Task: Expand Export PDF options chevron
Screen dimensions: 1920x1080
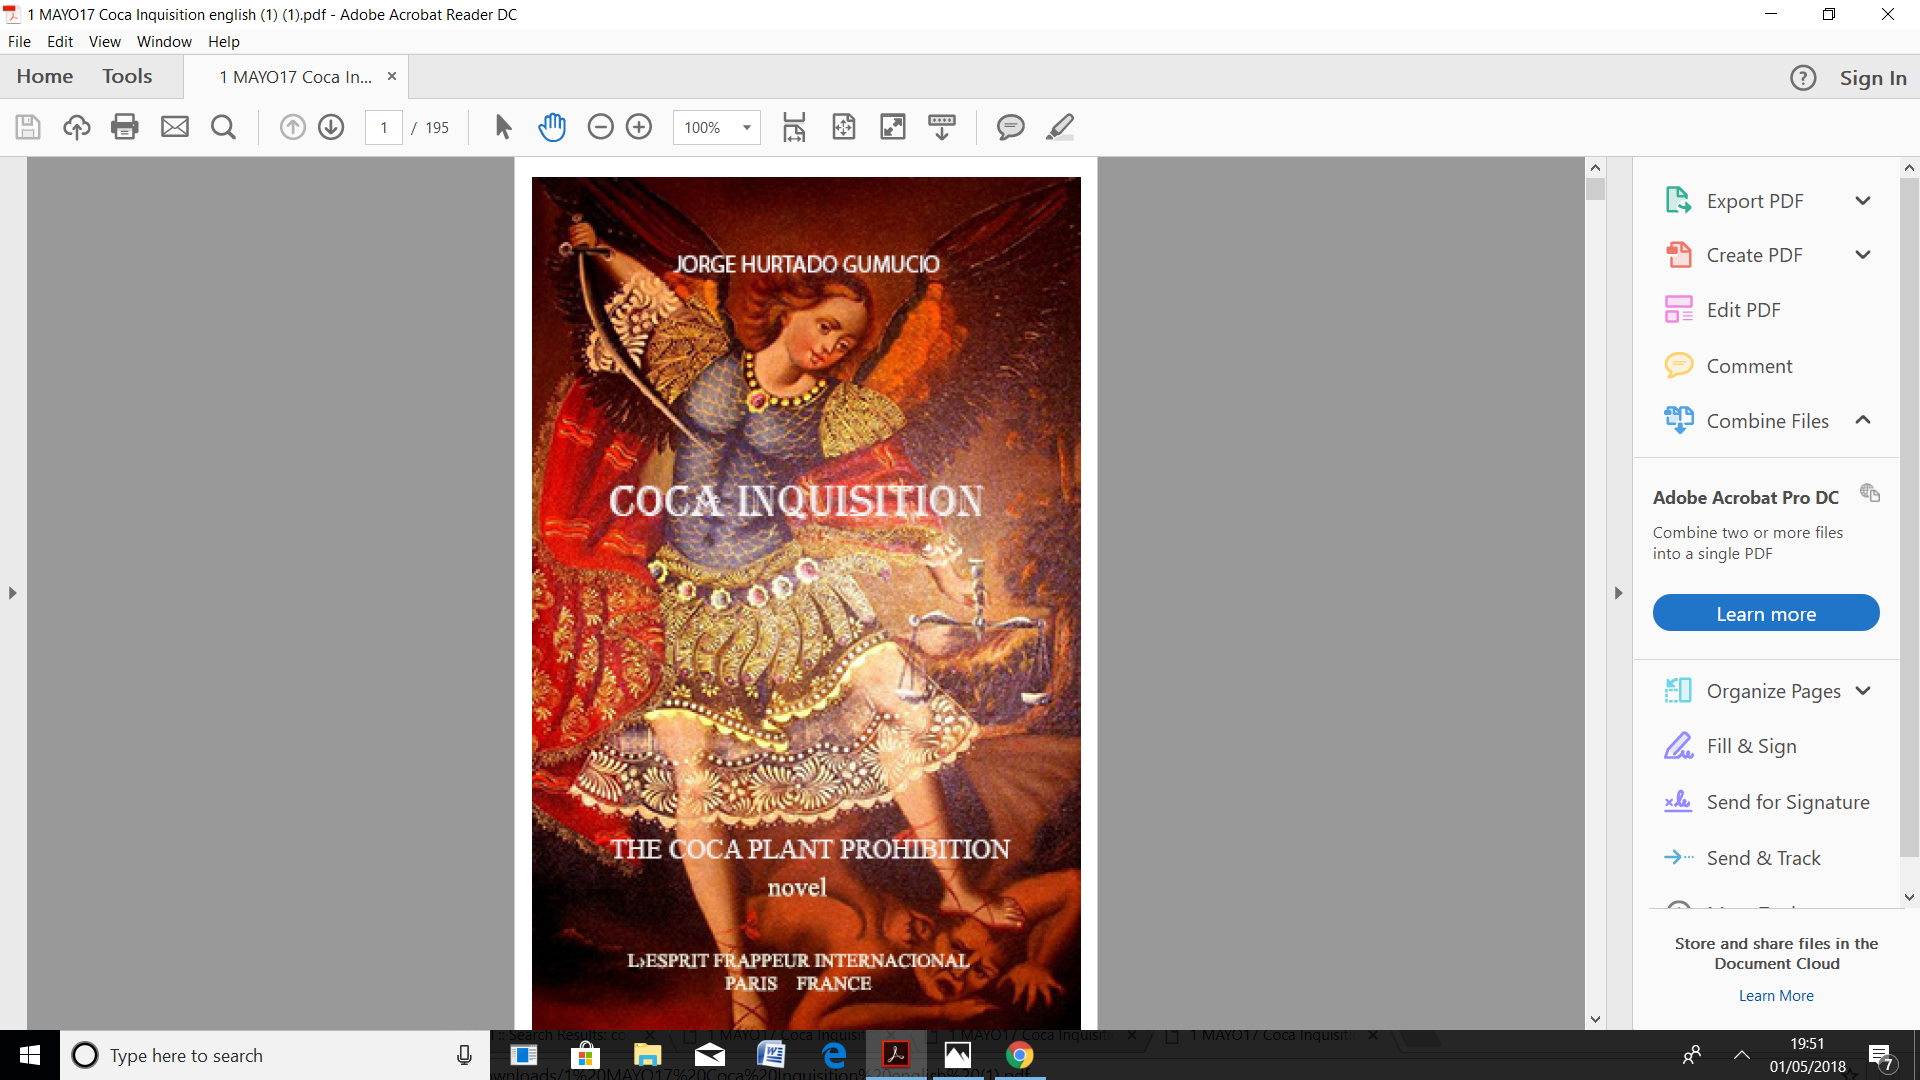Action: point(1863,201)
